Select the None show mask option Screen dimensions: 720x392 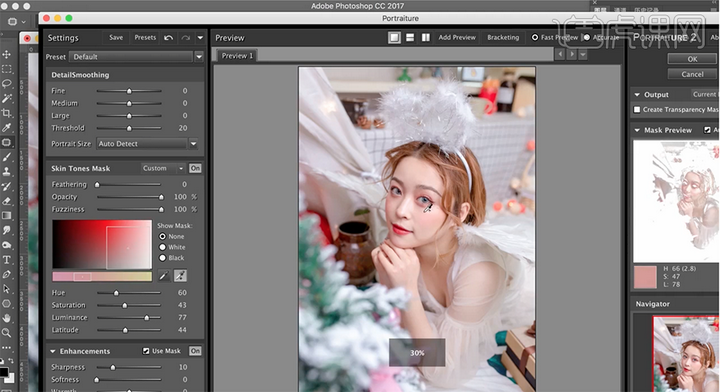(x=163, y=236)
